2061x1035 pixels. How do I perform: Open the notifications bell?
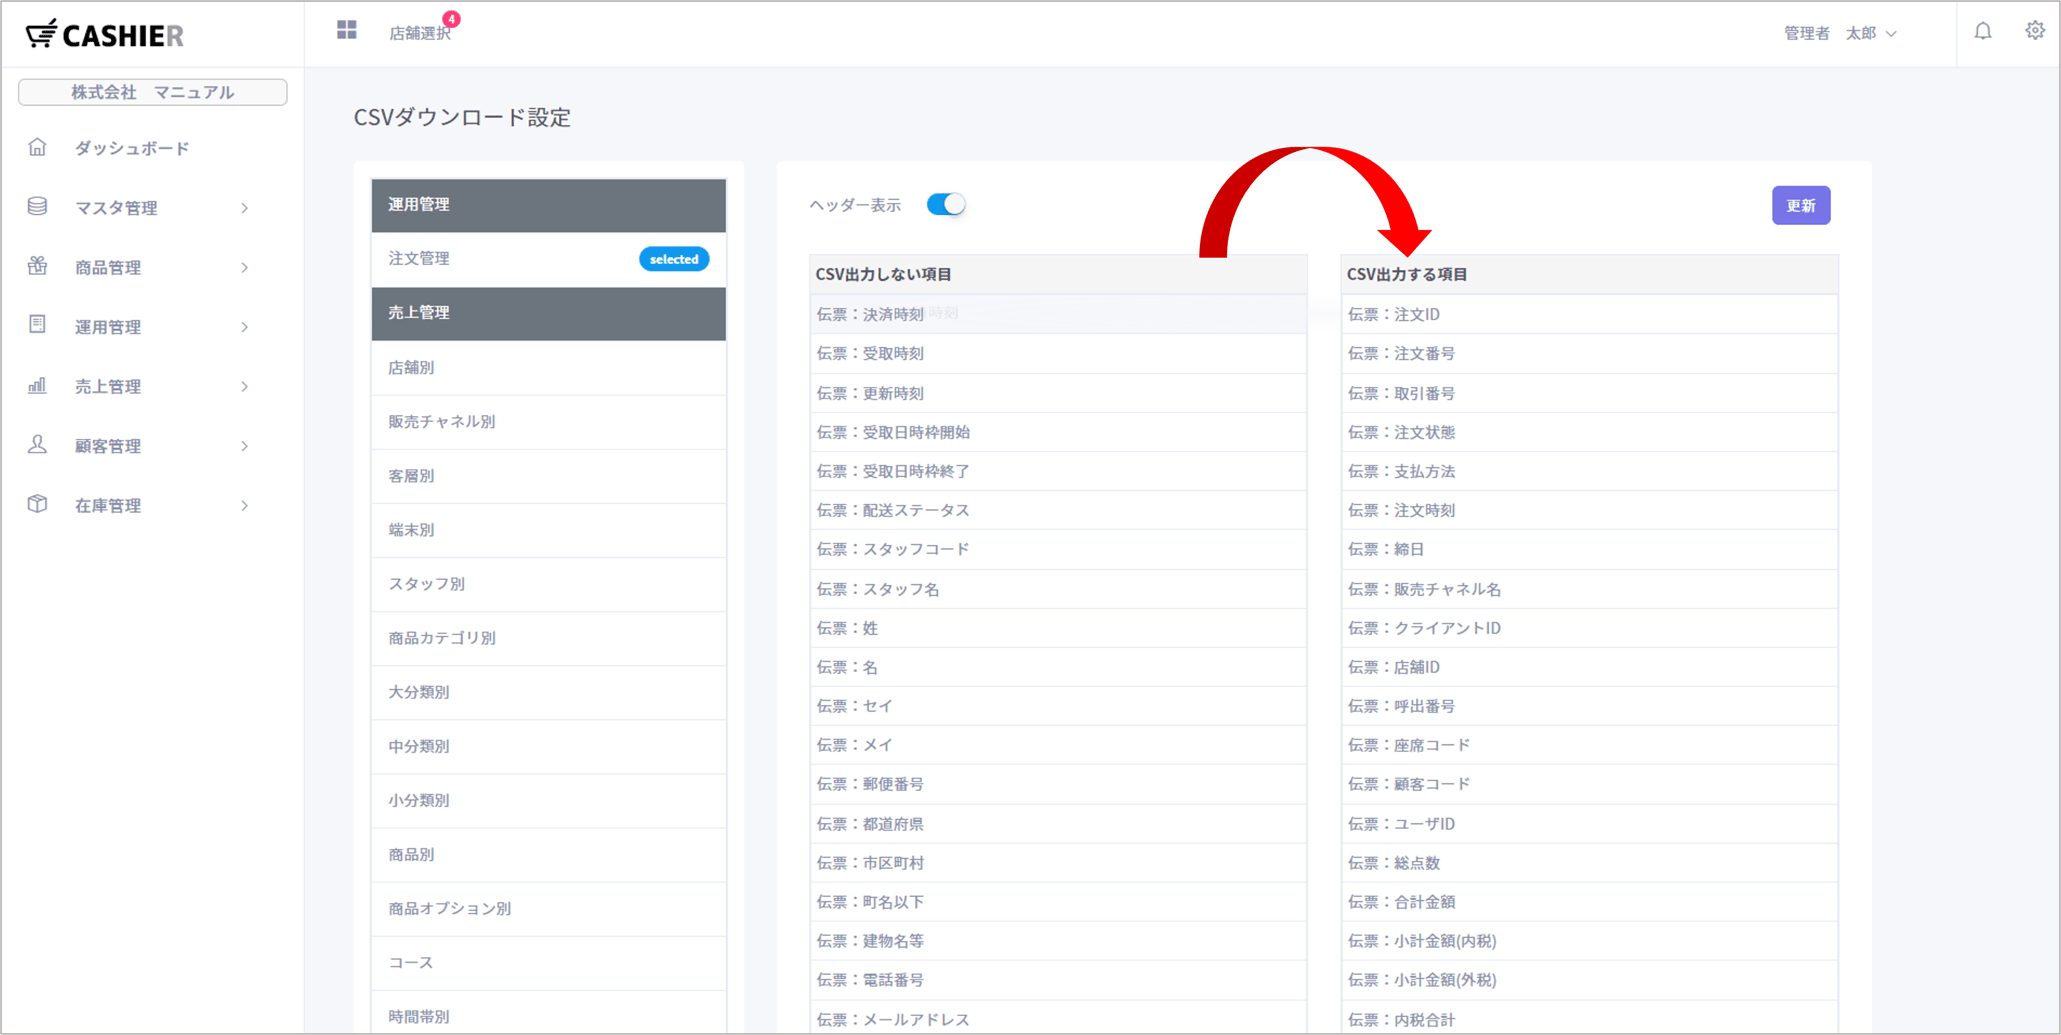click(1982, 32)
